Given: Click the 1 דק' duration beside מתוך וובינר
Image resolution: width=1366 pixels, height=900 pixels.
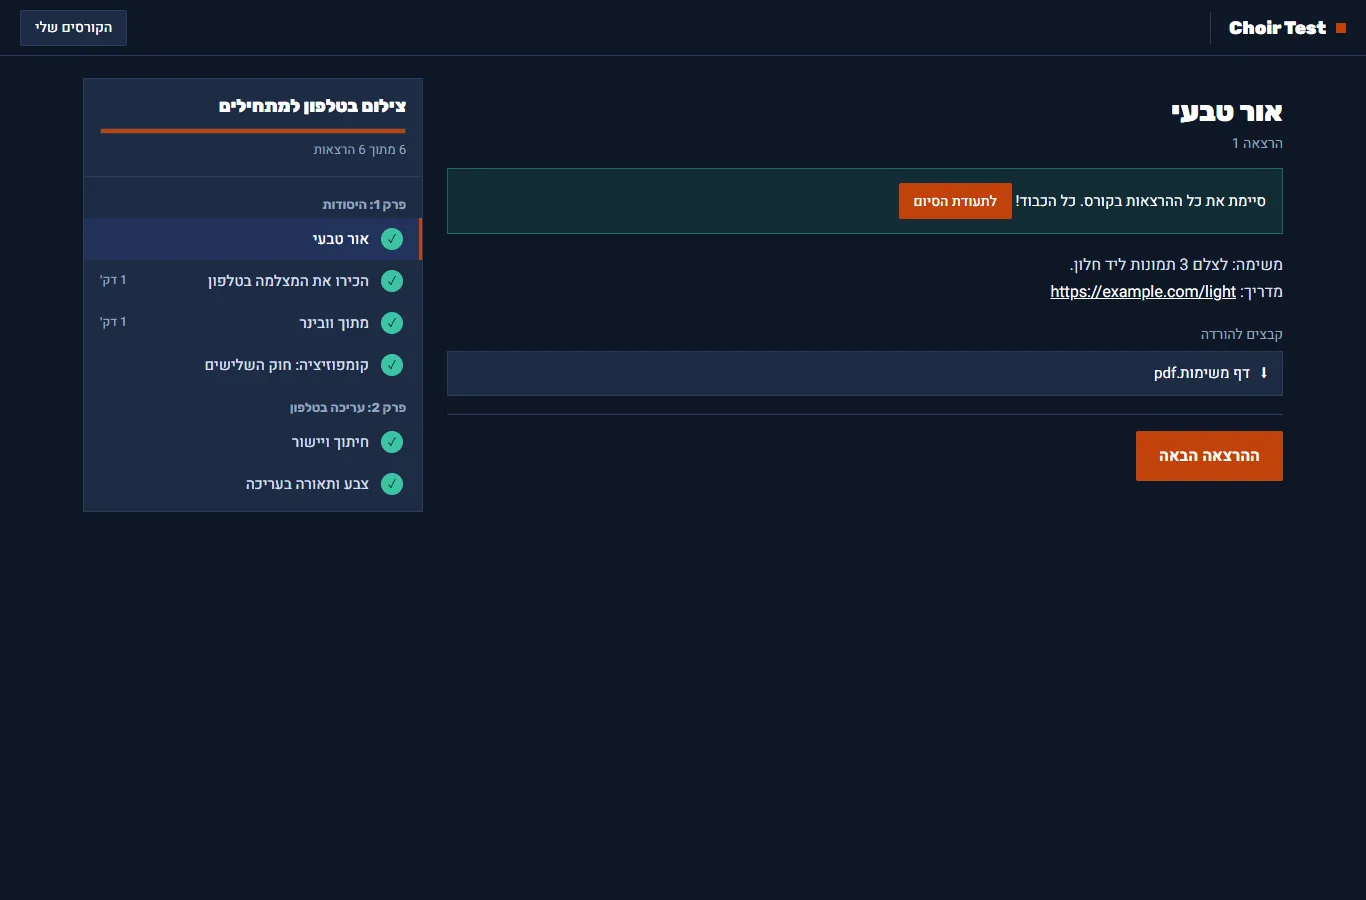Looking at the screenshot, I should (113, 323).
